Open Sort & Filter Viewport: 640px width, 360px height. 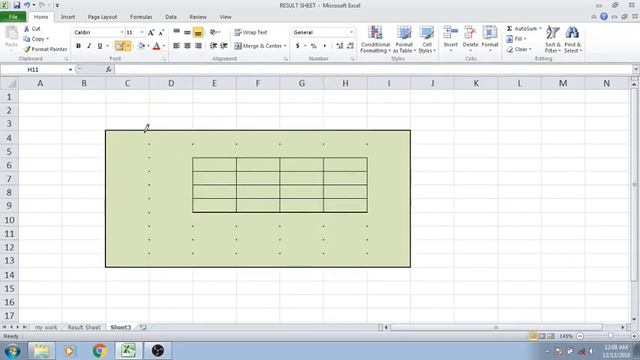553,39
